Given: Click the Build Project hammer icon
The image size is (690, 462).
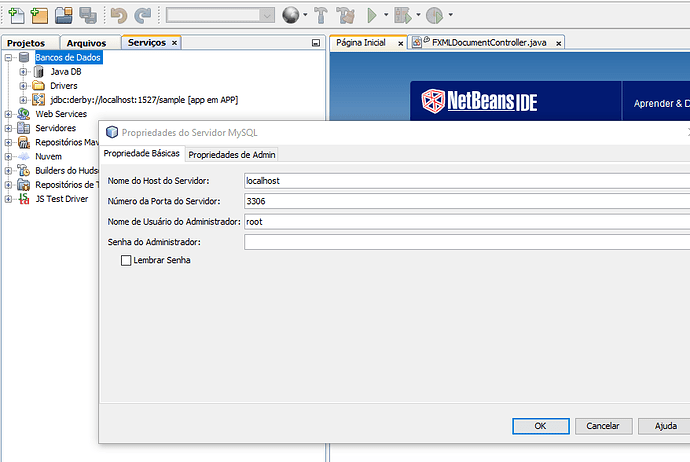Looking at the screenshot, I should point(321,15).
